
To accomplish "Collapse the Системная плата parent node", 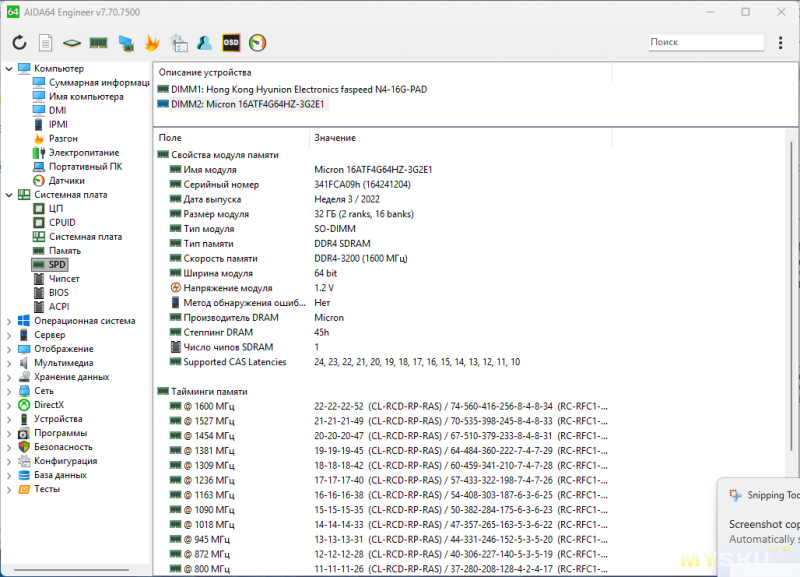I will click(x=9, y=195).
